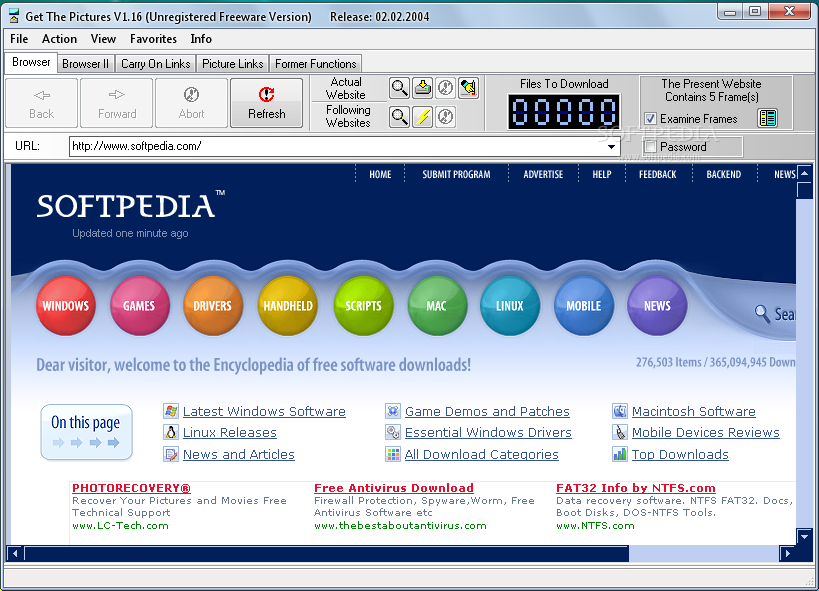Click ADVERTISE in the Softpedia top nav
Screen dimensions: 819x591
[x=543, y=175]
